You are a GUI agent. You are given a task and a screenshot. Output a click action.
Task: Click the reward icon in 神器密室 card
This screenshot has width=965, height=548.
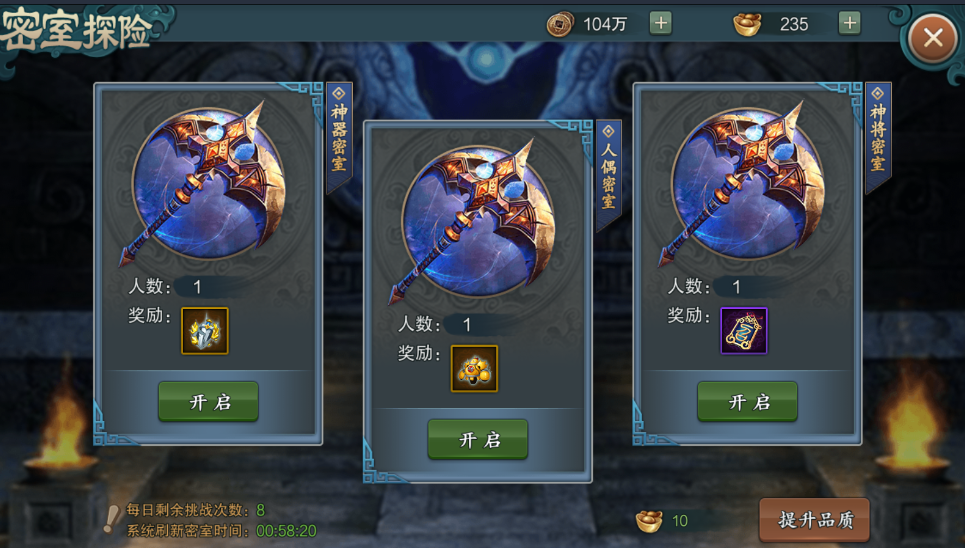pos(205,331)
